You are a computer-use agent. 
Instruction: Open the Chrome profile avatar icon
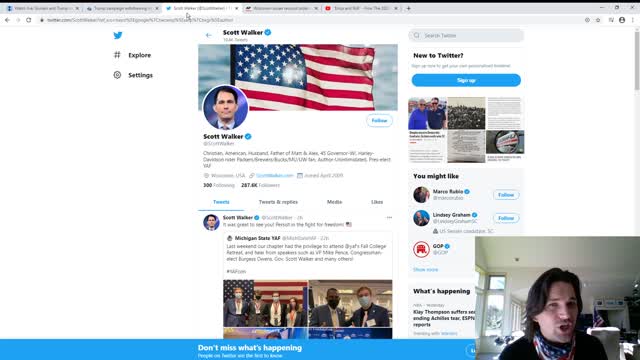pyautogui.click(x=622, y=20)
